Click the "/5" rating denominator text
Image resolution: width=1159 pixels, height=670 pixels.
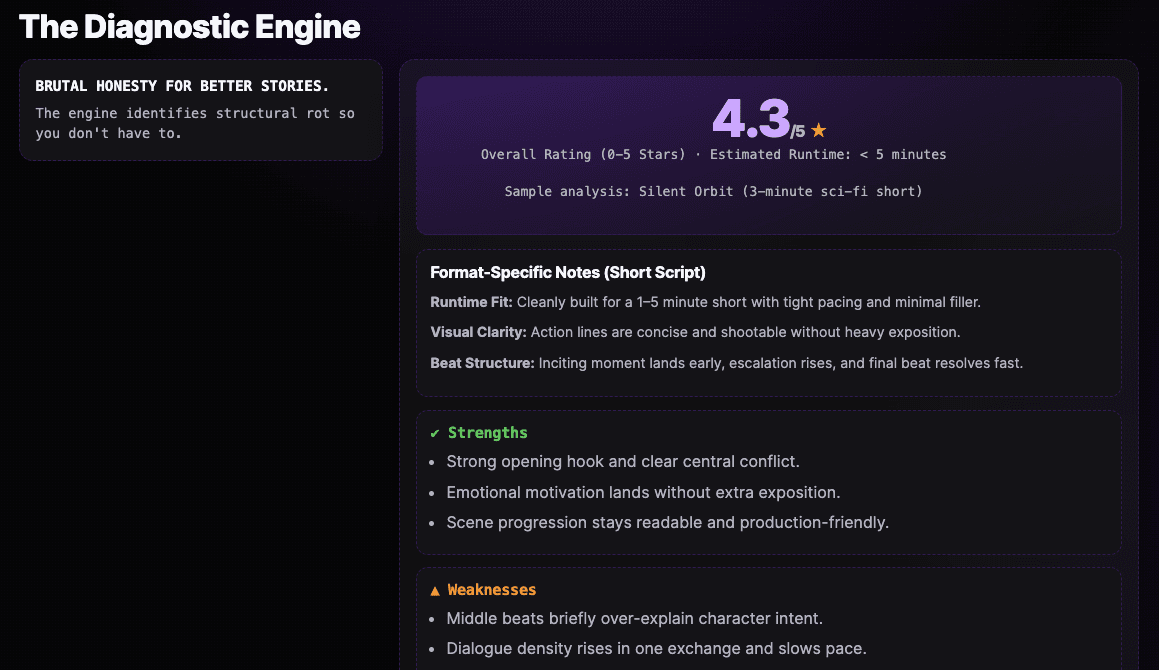pyautogui.click(x=797, y=131)
